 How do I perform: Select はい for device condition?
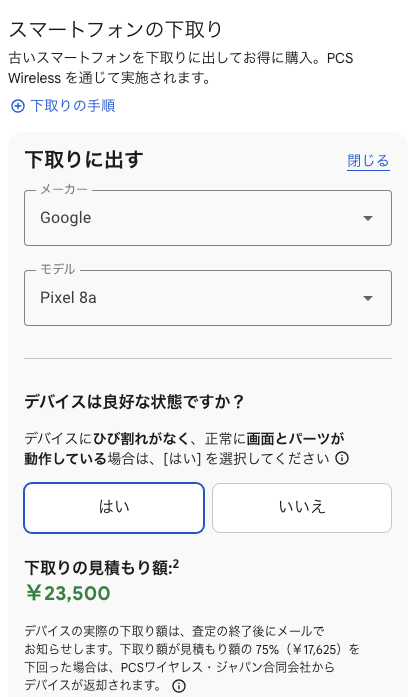pyautogui.click(x=114, y=508)
